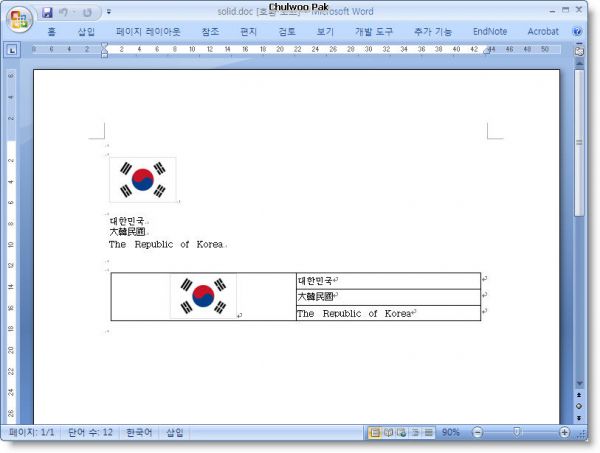Screen dimensions: 600x453
Task: Click the zoom in plus button
Action: coord(564,432)
